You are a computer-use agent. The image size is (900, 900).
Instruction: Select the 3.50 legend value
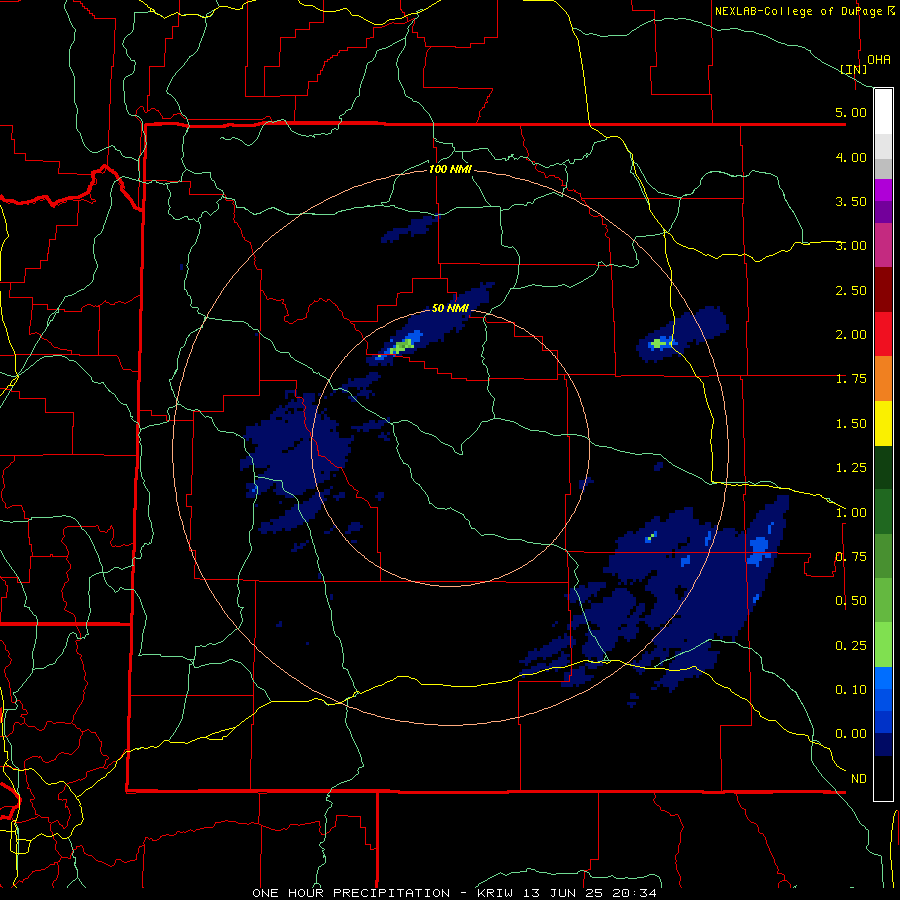851,201
